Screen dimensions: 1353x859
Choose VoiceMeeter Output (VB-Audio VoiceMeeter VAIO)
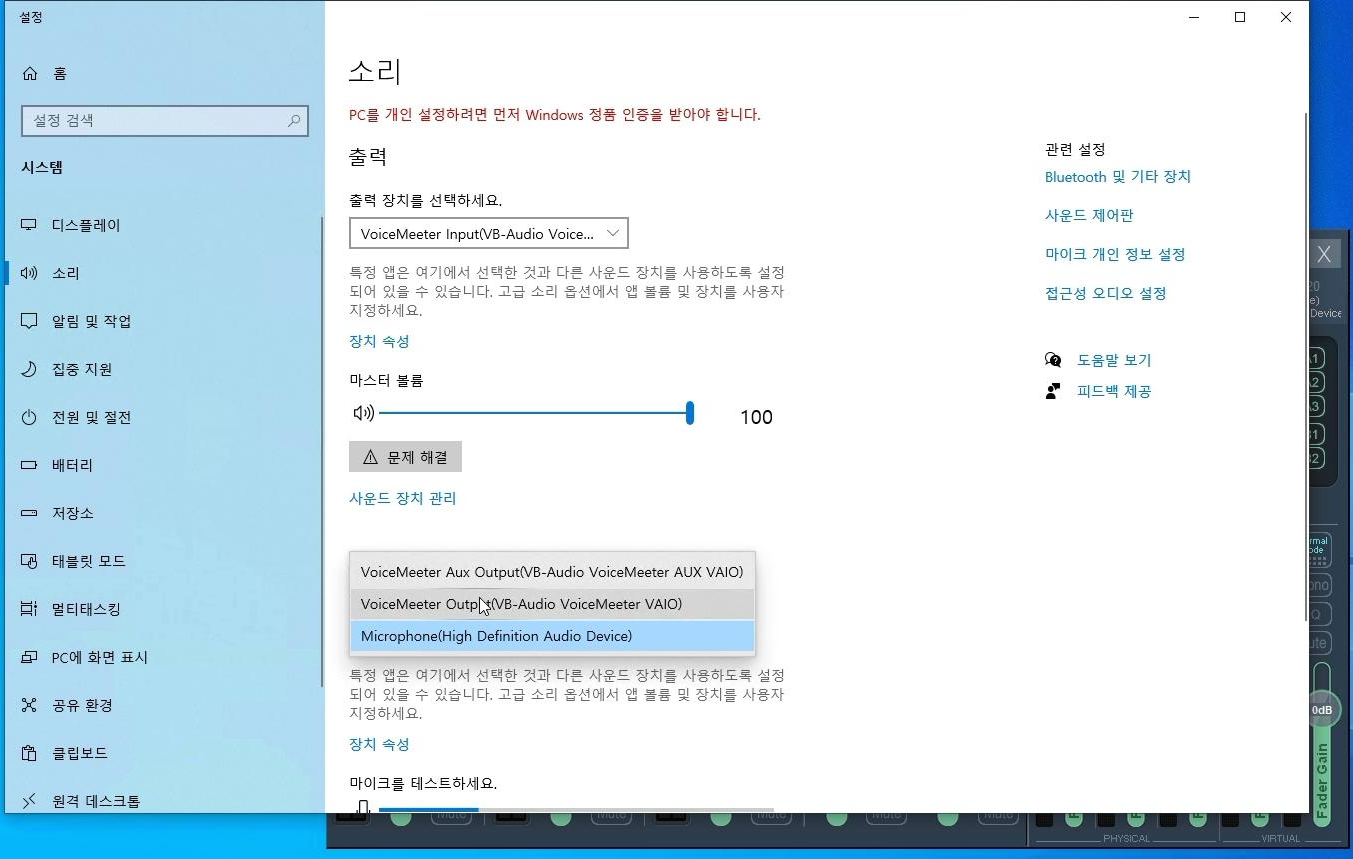tap(552, 604)
